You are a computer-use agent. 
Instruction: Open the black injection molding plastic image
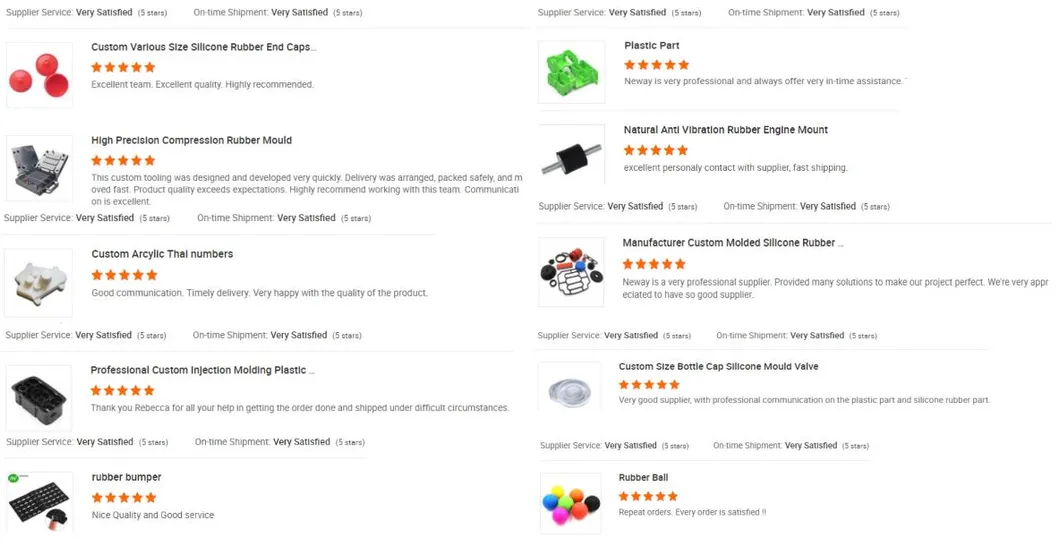coord(39,398)
